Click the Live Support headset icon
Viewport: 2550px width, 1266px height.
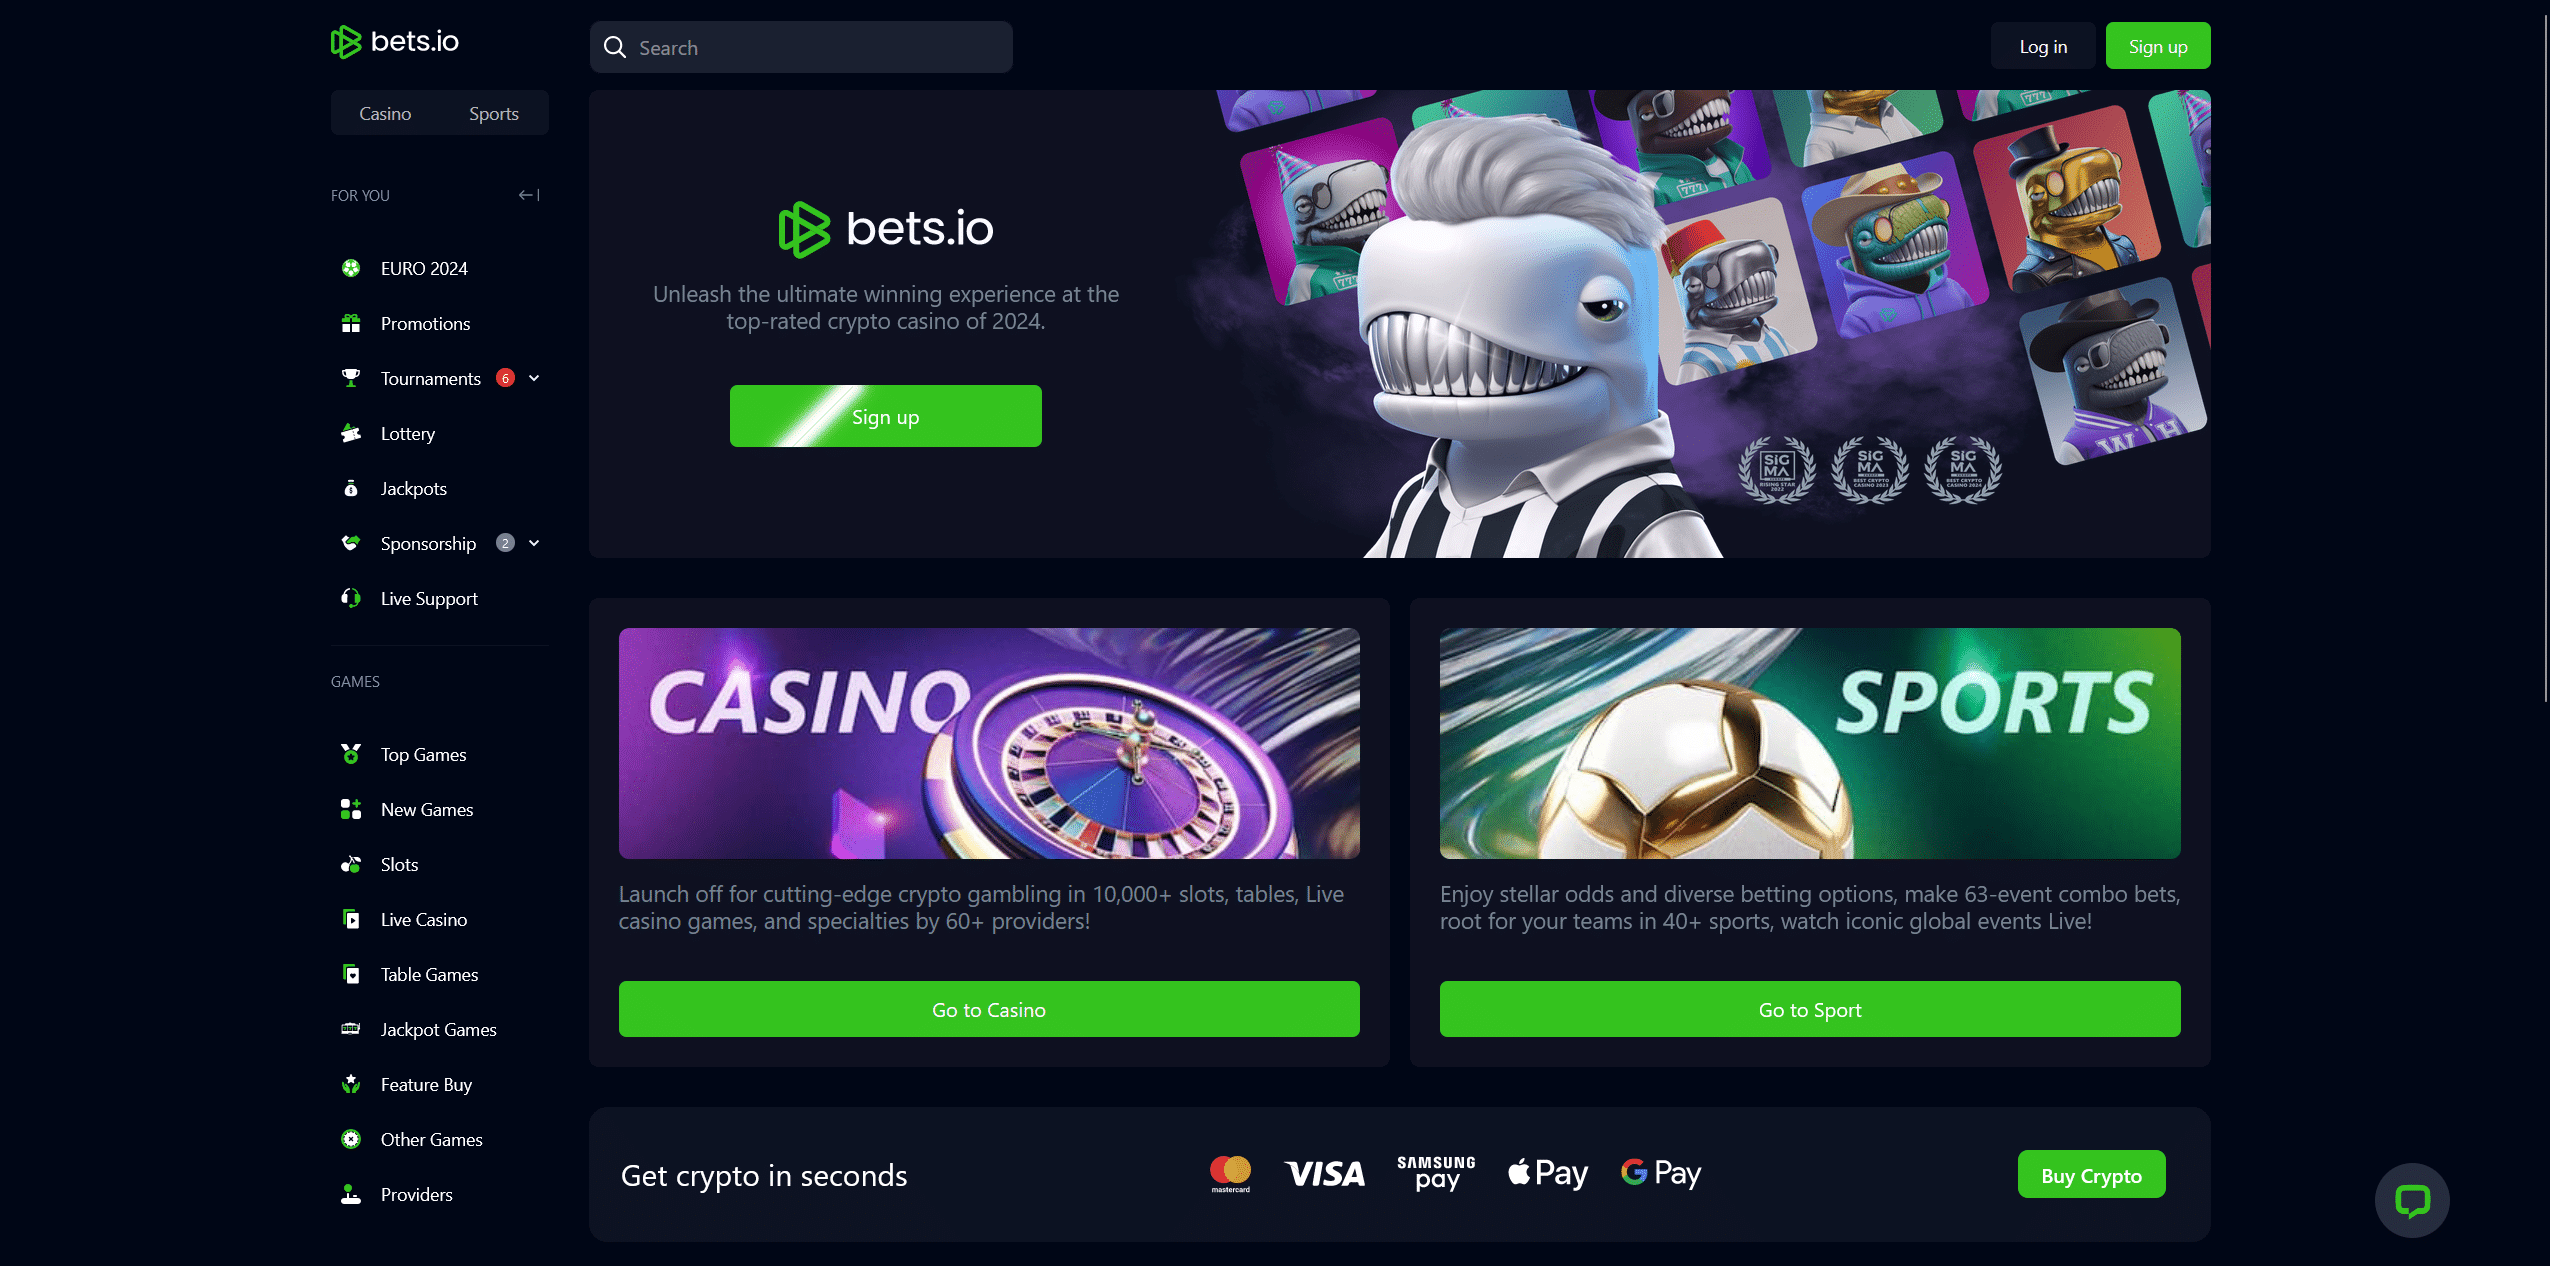(x=351, y=598)
